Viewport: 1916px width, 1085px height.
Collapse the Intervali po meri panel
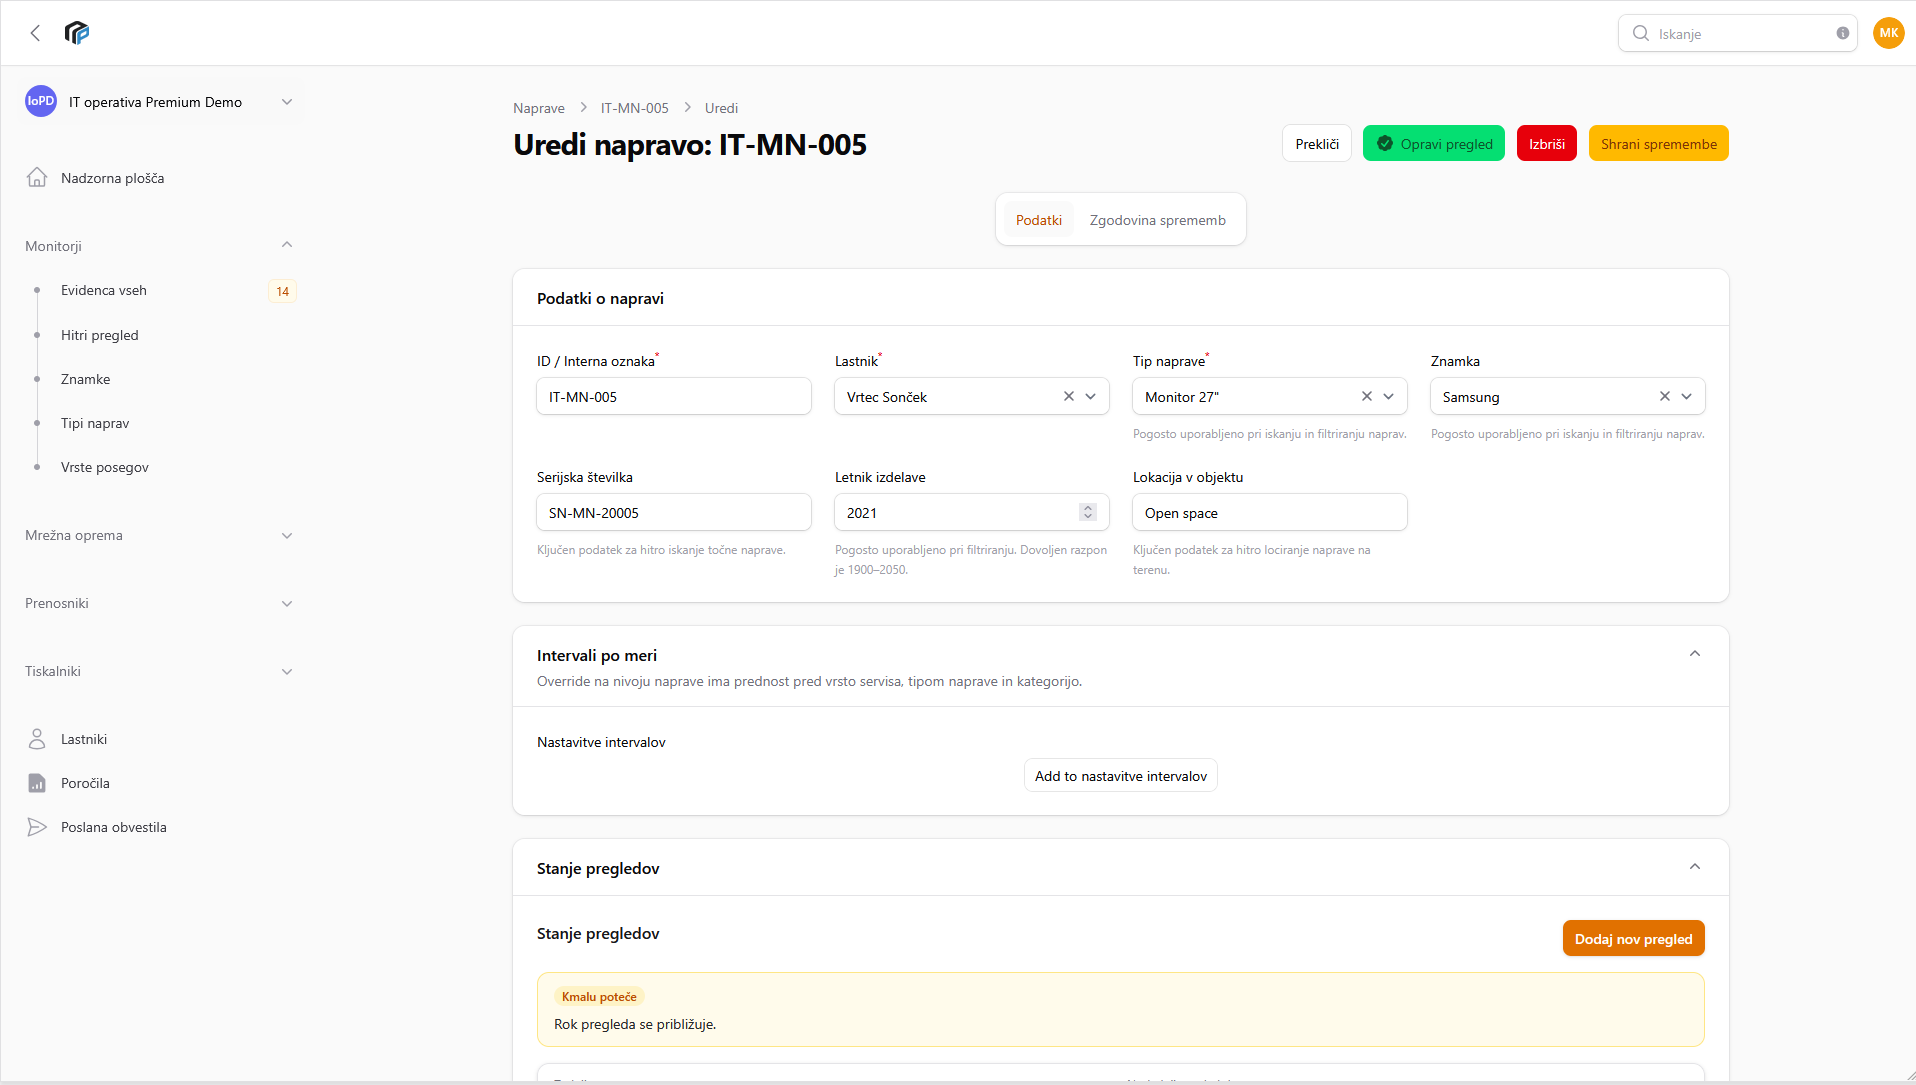[1694, 654]
